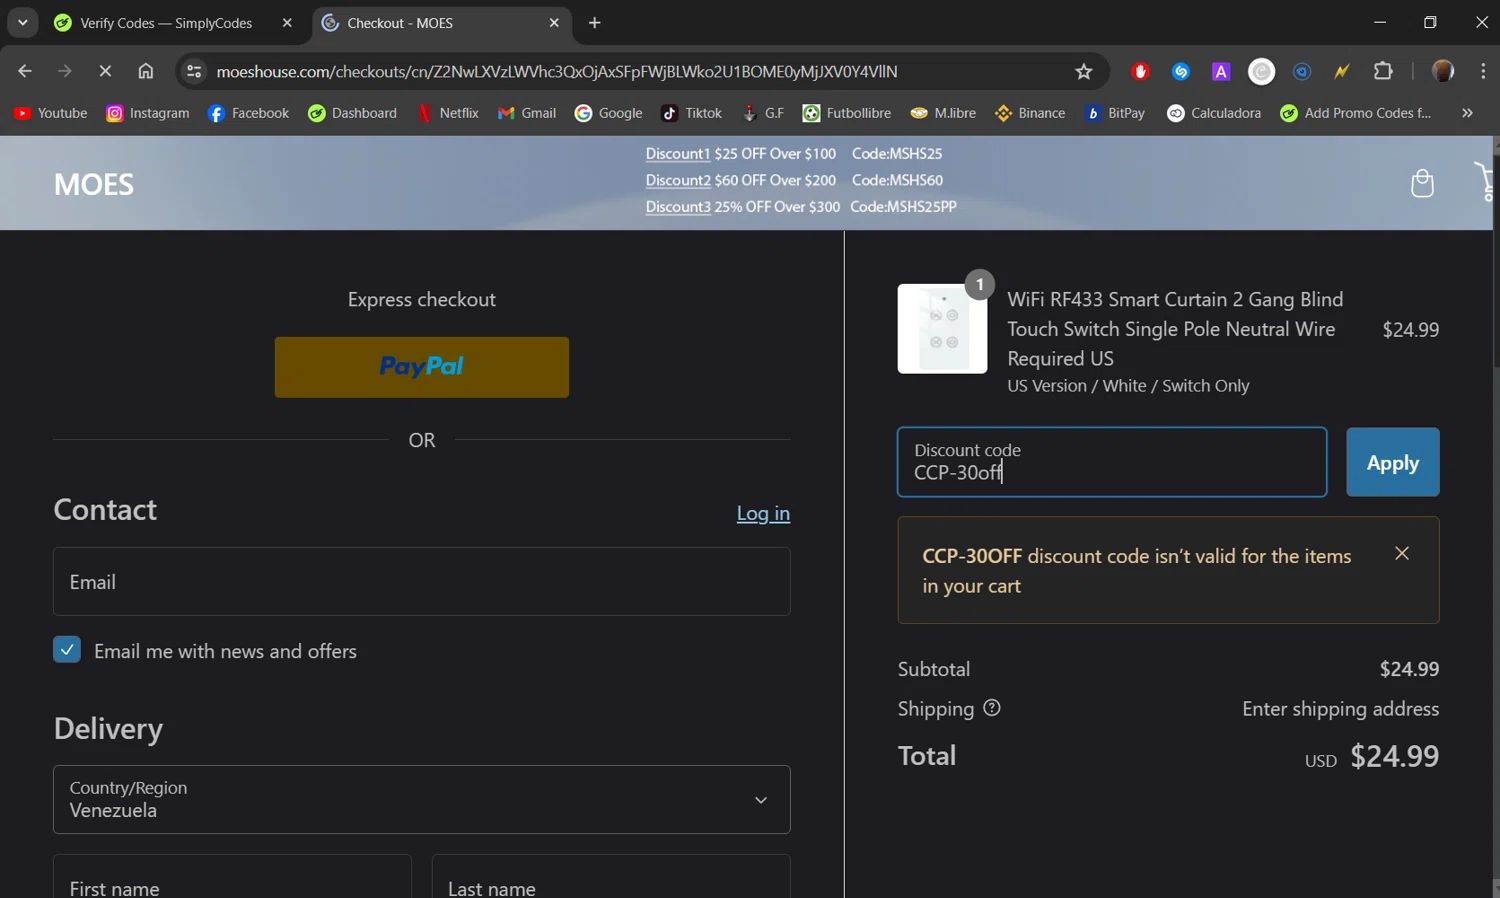Open the Dashboard bookmark

click(353, 113)
